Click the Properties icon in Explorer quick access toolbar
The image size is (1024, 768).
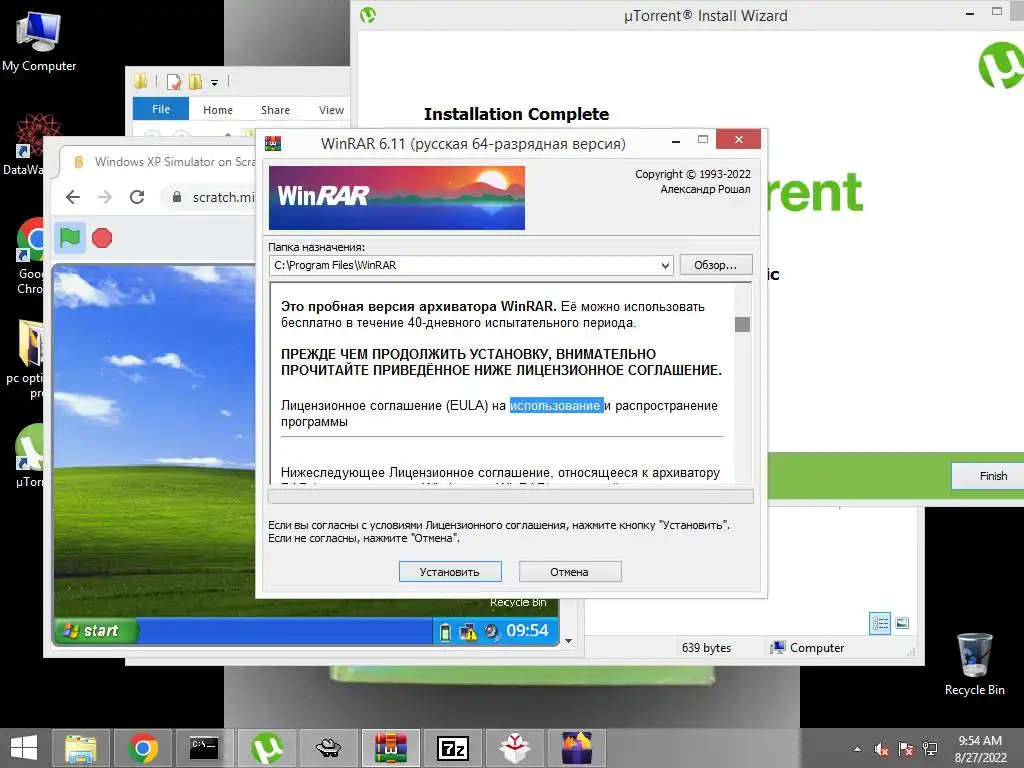point(174,82)
